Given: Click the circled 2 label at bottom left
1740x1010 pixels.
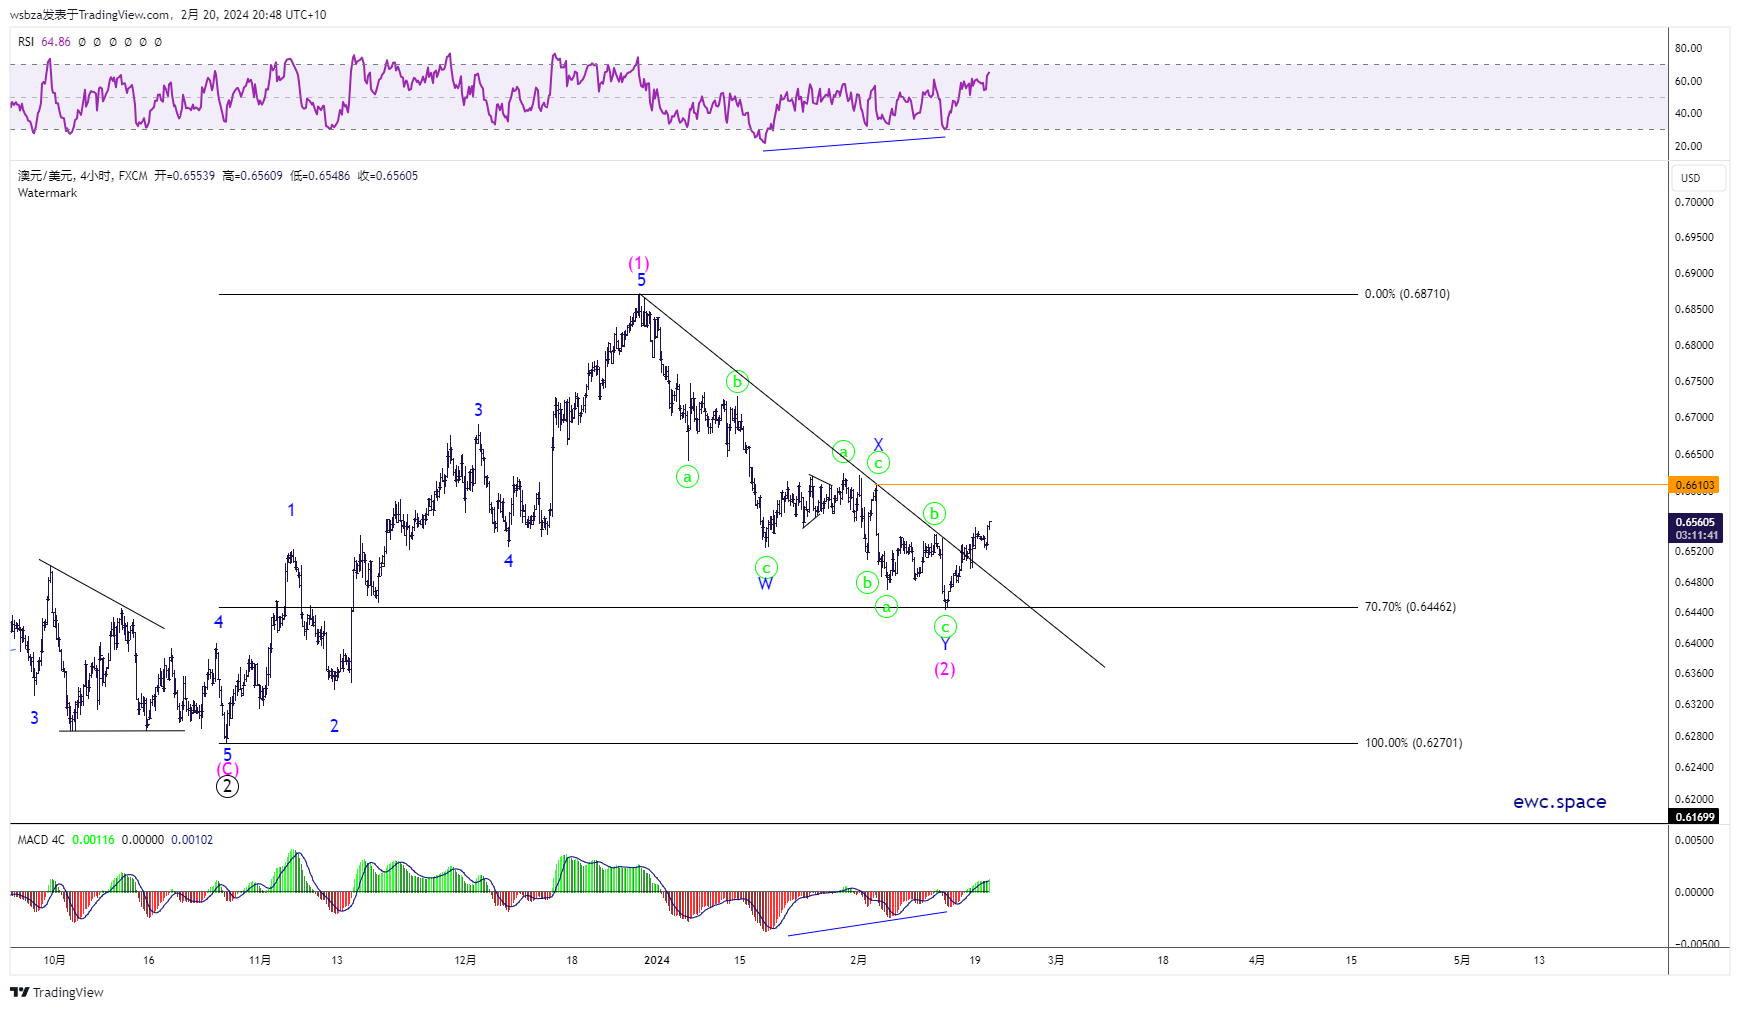Looking at the screenshot, I should point(227,786).
